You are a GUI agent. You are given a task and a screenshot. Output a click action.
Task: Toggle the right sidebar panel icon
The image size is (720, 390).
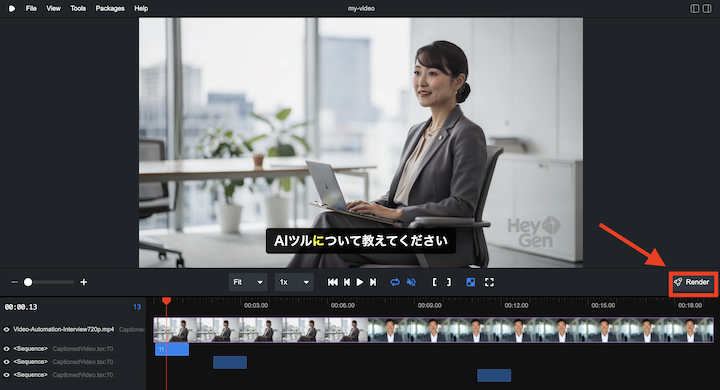tap(707, 8)
